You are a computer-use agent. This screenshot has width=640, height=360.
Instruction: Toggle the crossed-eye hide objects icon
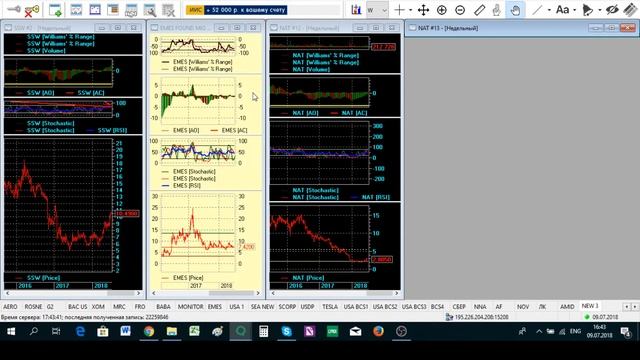[x=612, y=10]
